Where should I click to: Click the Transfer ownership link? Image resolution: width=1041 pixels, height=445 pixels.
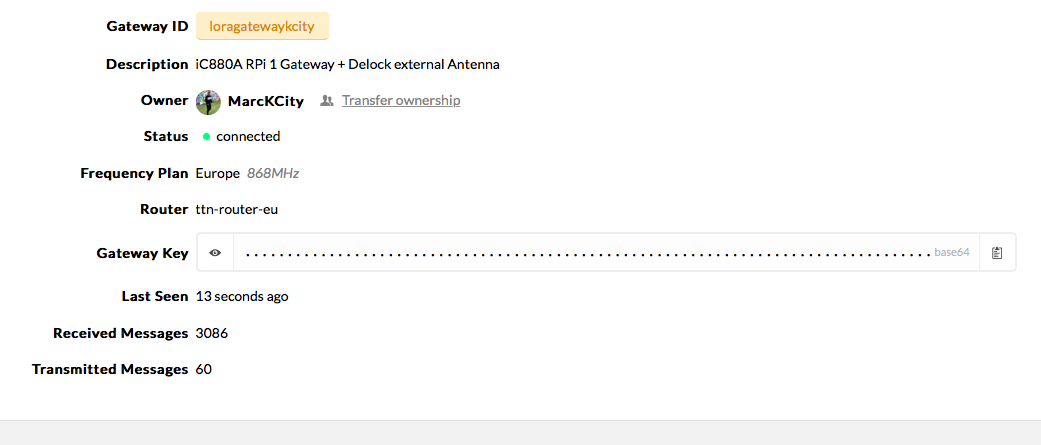coord(401,100)
